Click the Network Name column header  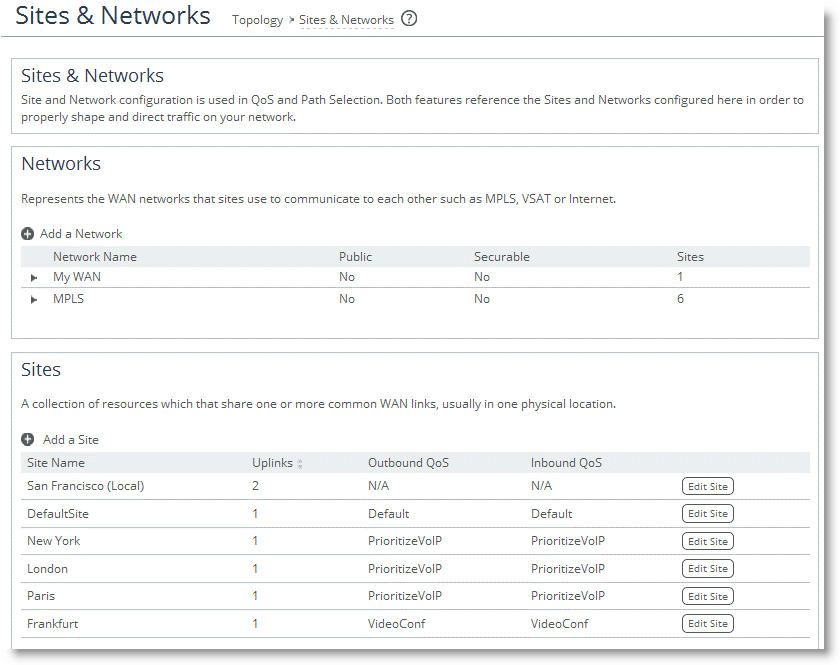click(x=95, y=257)
